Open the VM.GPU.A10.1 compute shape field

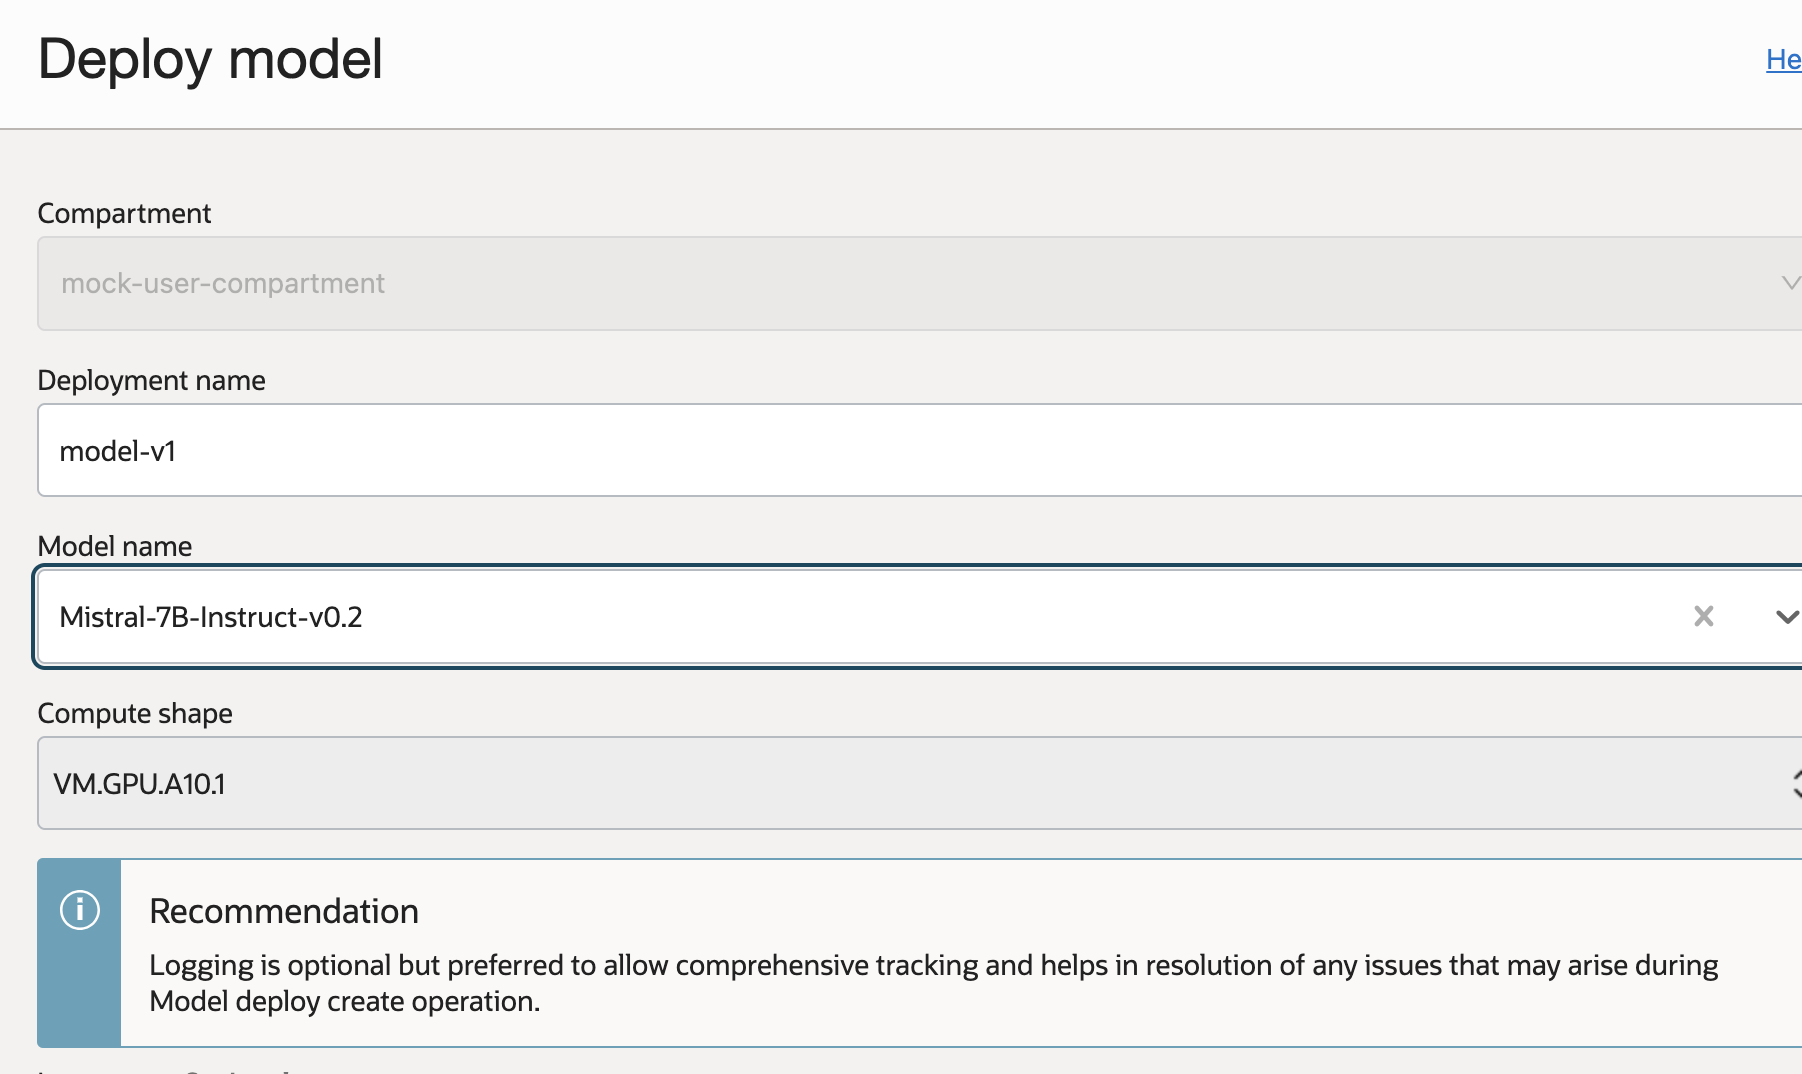[900, 784]
